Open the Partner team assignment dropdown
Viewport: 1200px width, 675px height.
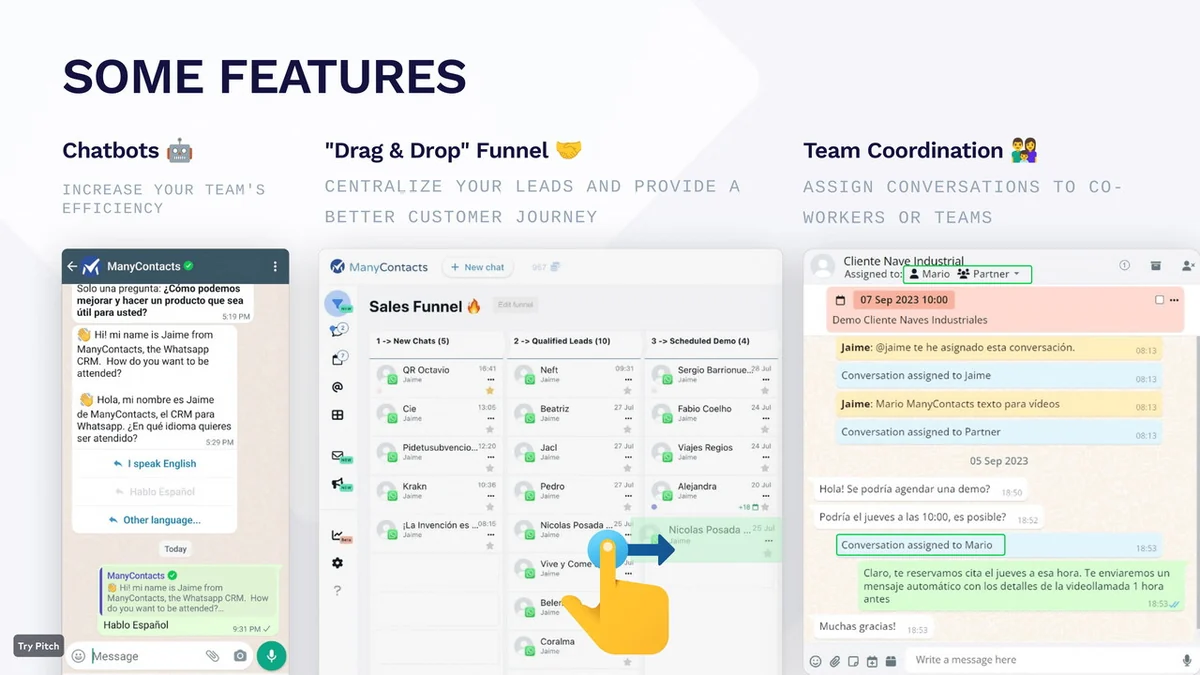click(x=990, y=274)
